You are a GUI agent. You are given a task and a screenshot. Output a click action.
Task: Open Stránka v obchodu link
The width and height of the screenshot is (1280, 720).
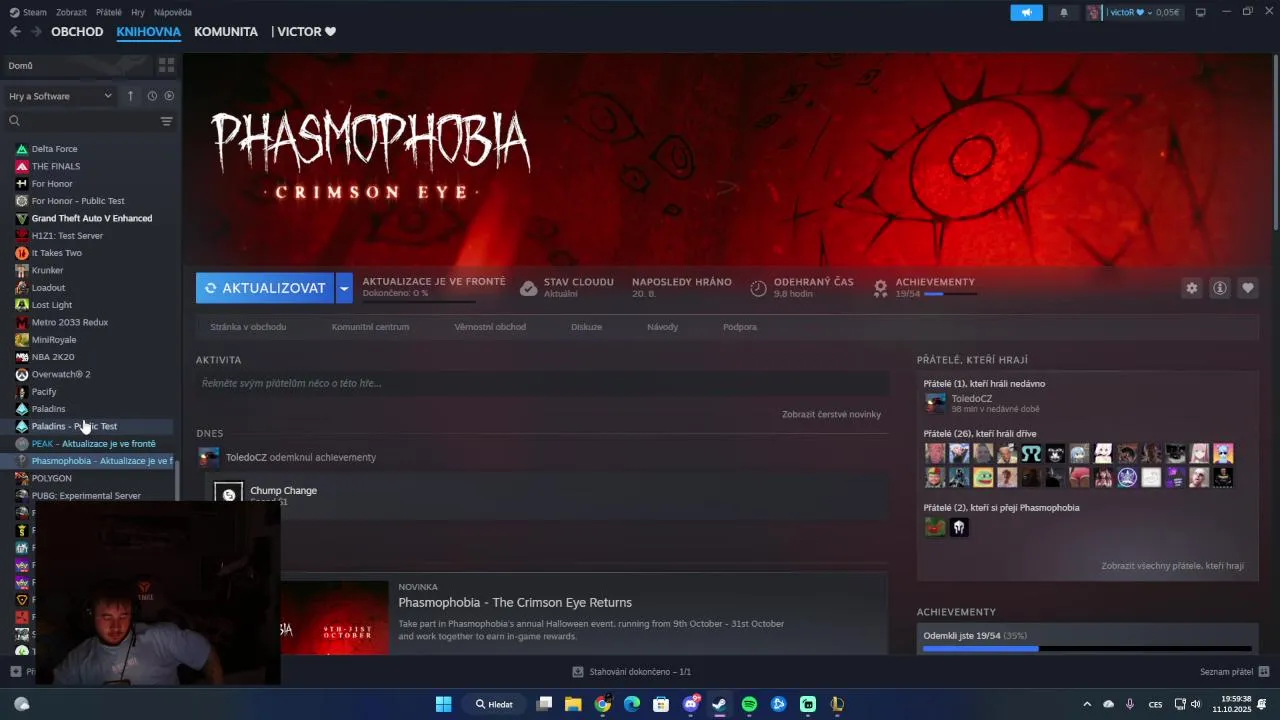click(248, 327)
